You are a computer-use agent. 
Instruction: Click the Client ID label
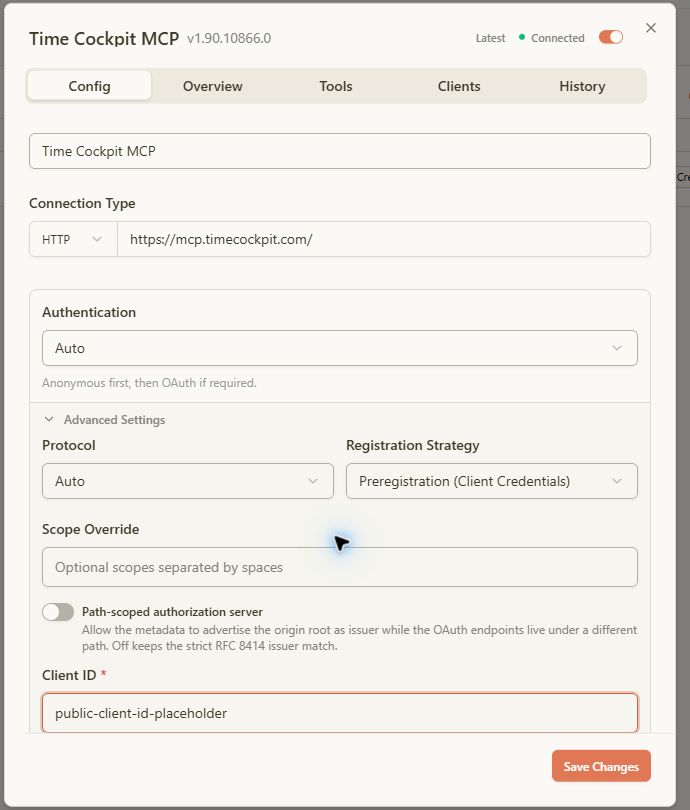69,675
